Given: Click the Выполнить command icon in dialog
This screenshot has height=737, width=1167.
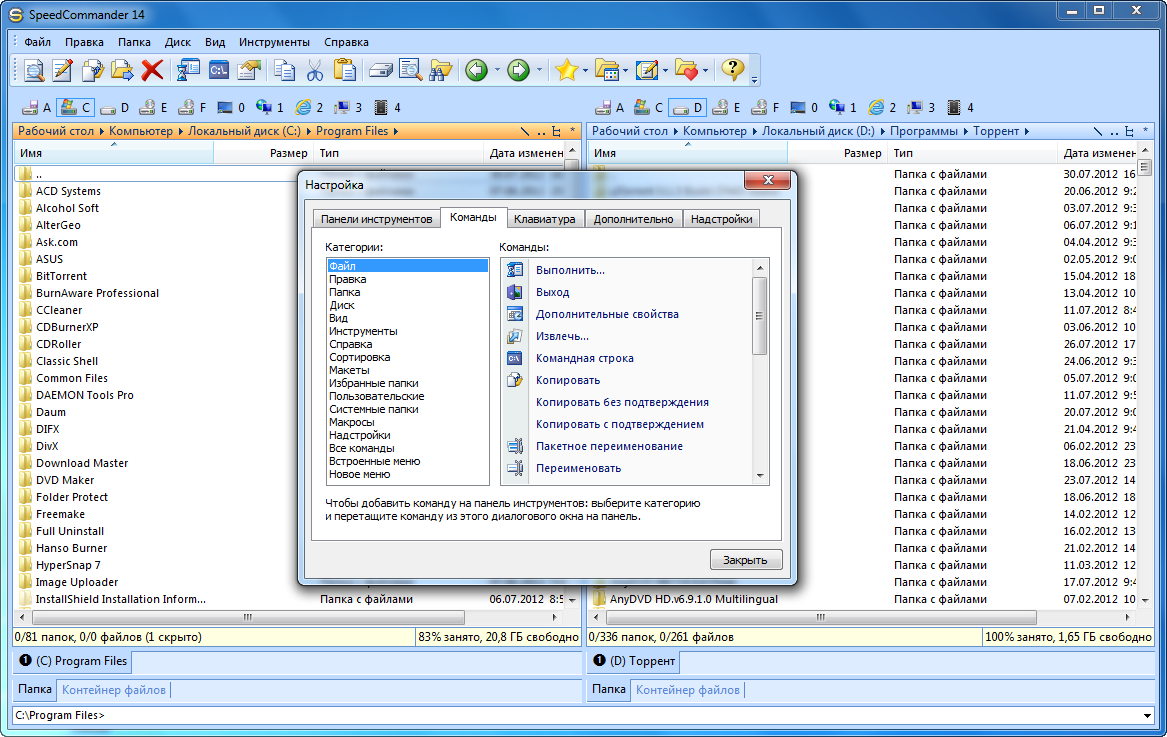Looking at the screenshot, I should tap(515, 269).
